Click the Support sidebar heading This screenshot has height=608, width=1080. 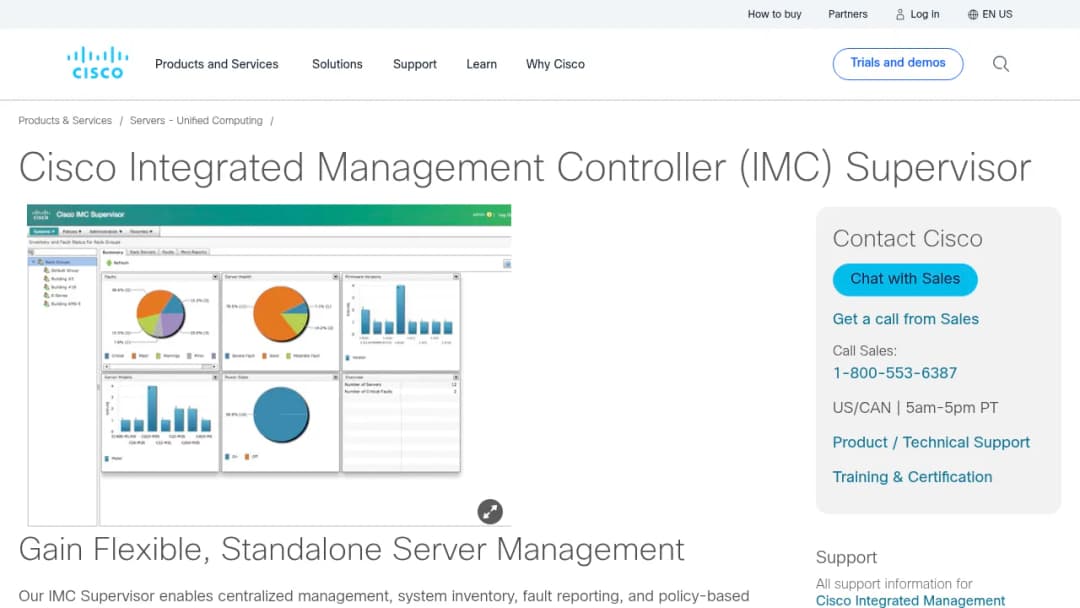tap(846, 557)
